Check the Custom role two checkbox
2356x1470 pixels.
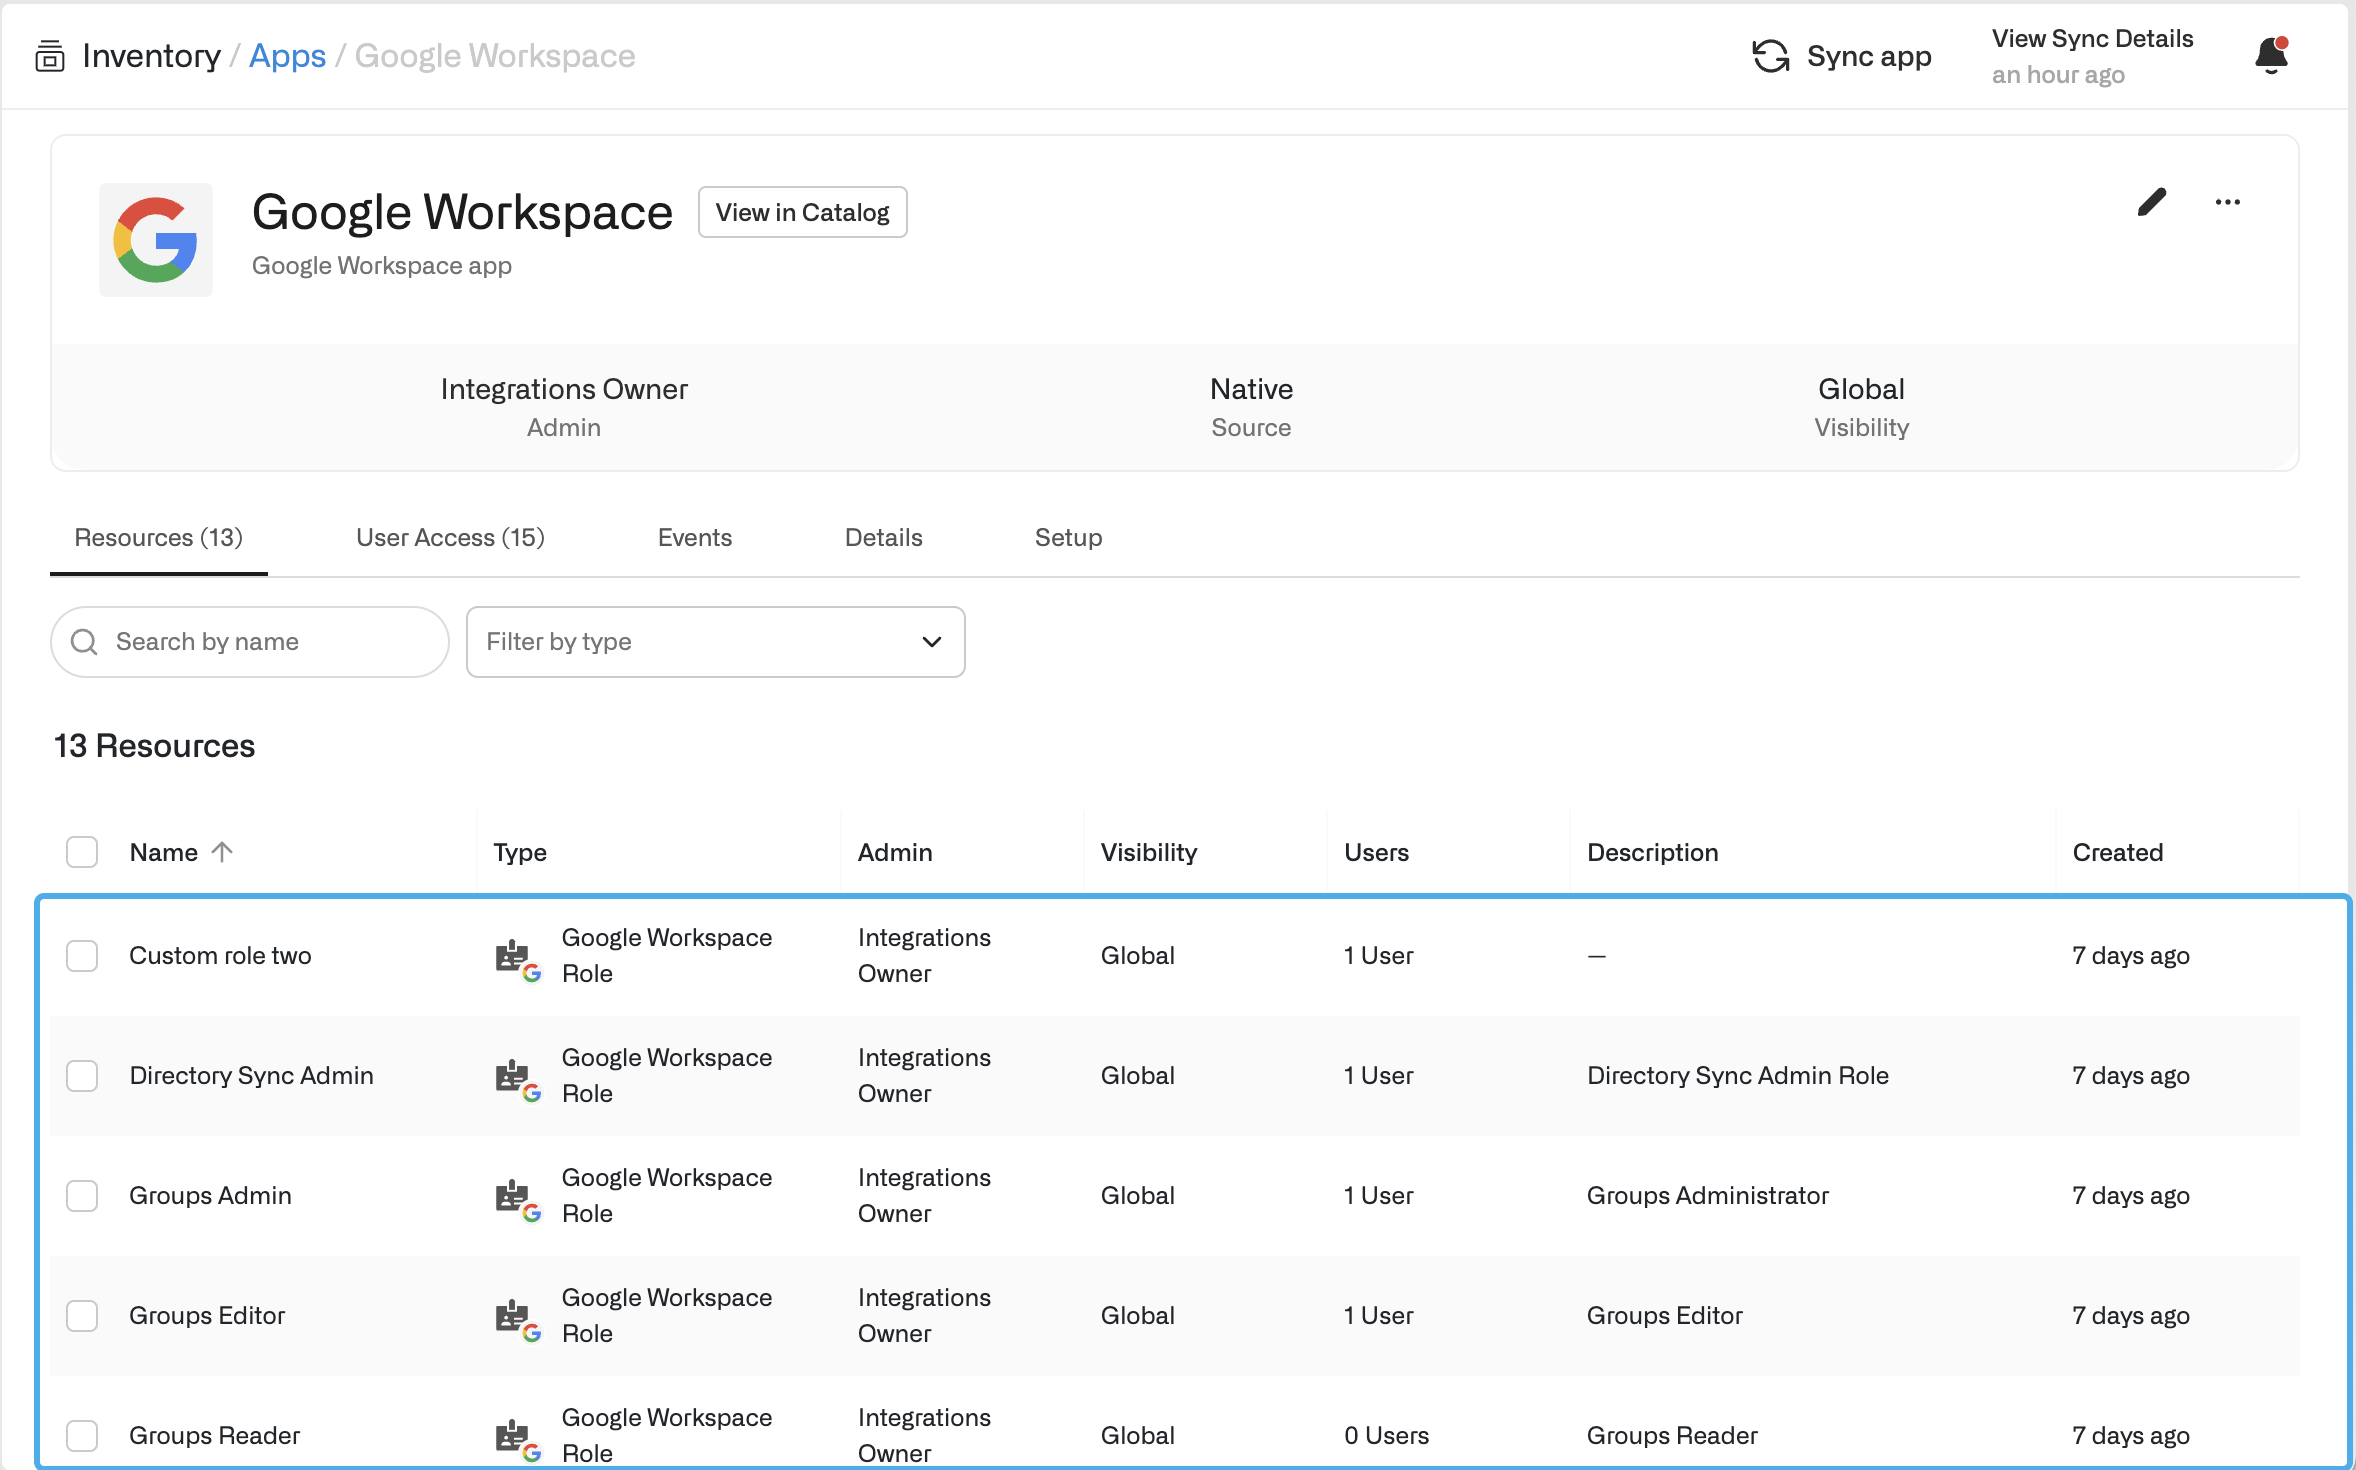coord(82,956)
